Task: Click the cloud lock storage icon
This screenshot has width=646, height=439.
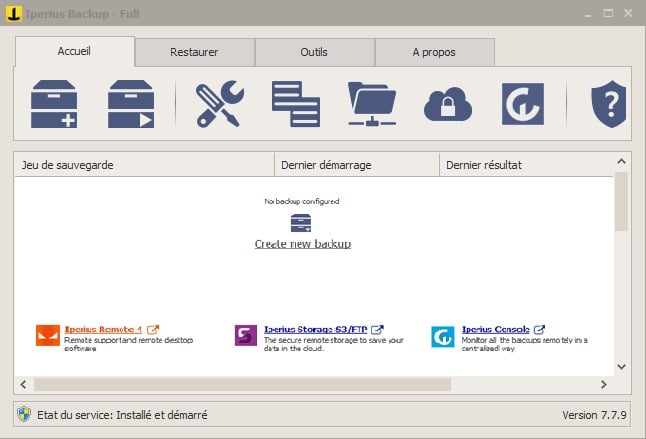Action: pyautogui.click(x=448, y=104)
